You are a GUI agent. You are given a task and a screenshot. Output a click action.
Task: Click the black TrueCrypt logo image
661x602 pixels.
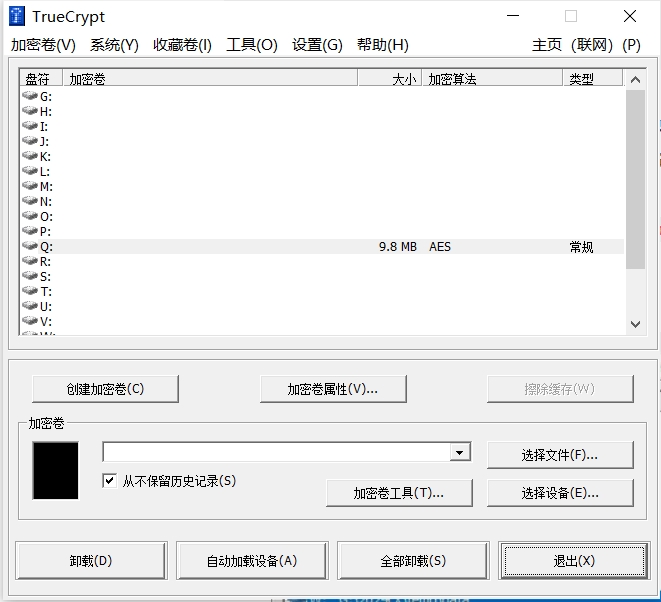point(56,470)
